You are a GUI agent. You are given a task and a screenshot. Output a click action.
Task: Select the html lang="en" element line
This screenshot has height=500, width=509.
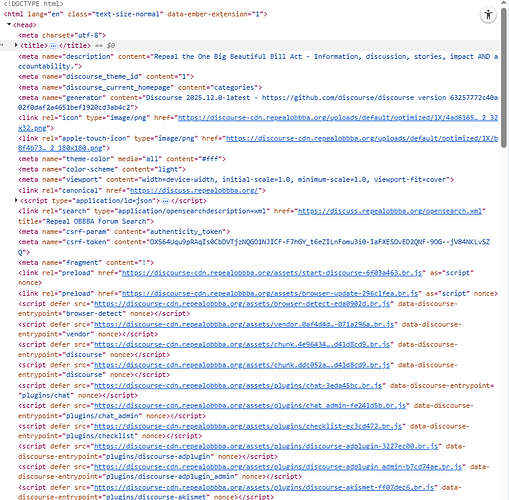(135, 14)
